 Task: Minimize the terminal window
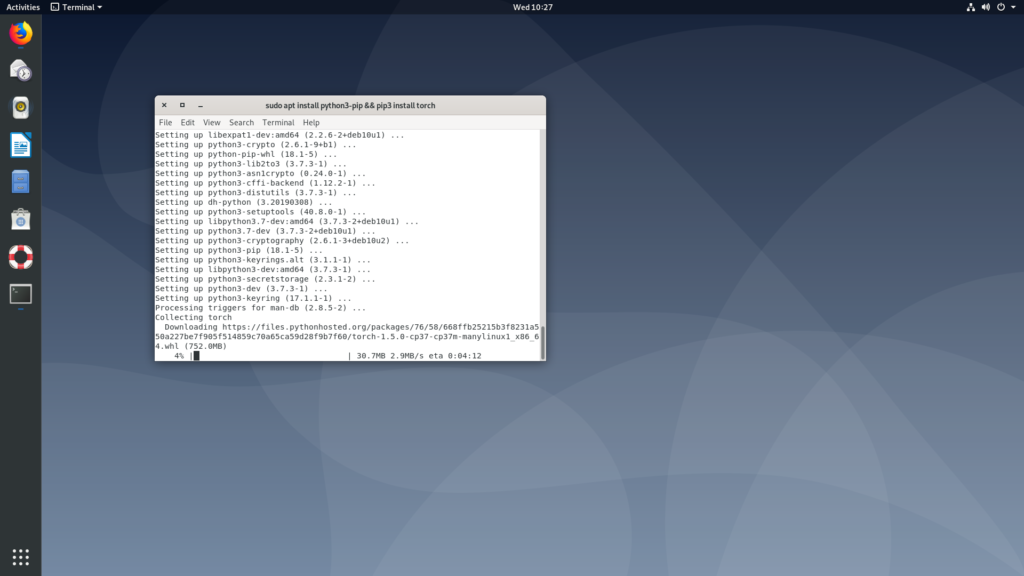(x=200, y=105)
